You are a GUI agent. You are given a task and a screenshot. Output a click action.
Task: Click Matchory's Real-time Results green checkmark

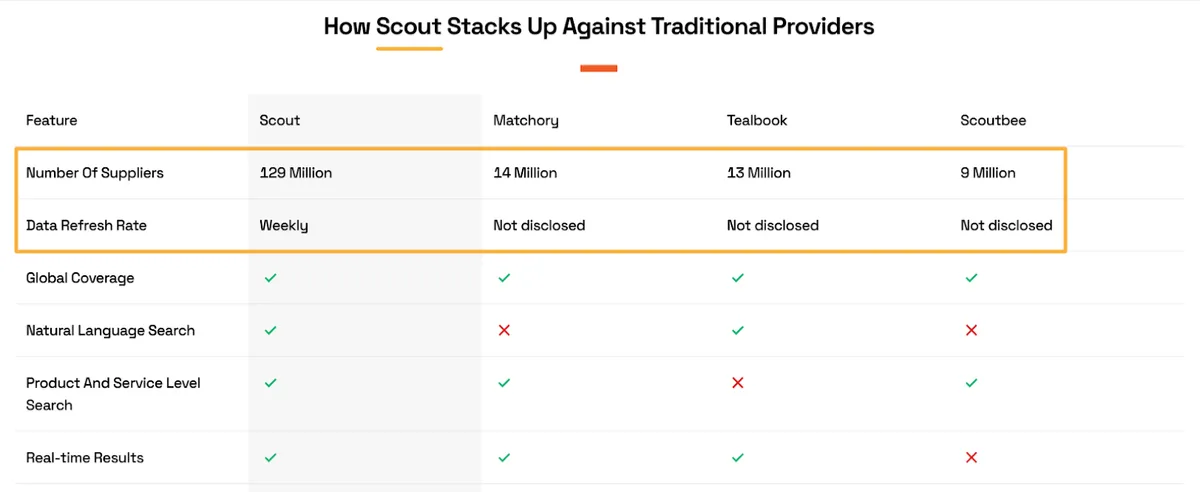pyautogui.click(x=504, y=457)
